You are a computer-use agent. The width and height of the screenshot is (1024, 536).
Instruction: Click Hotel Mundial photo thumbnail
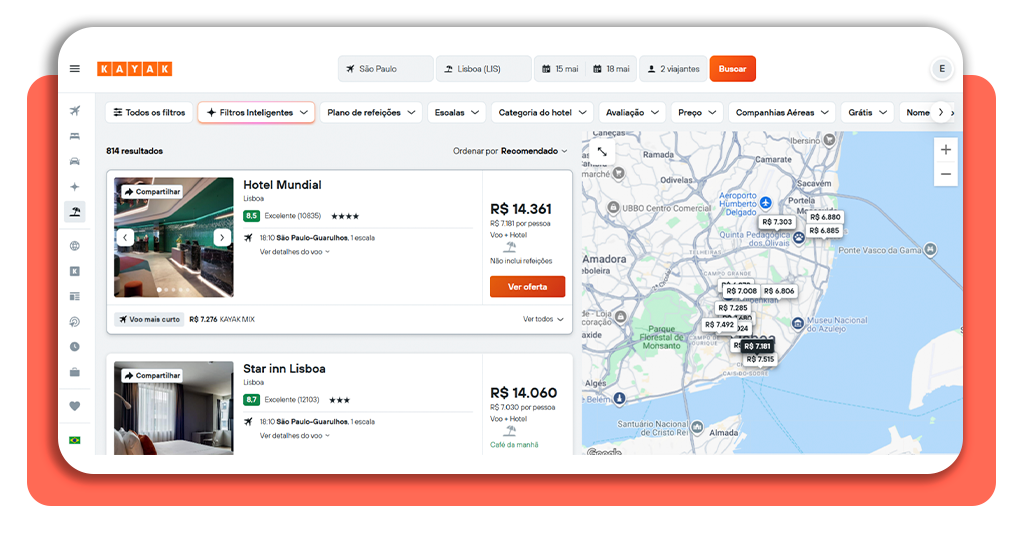coord(174,238)
